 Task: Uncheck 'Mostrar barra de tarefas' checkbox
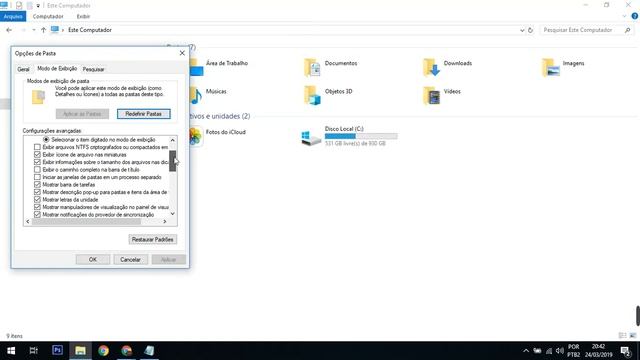37,184
